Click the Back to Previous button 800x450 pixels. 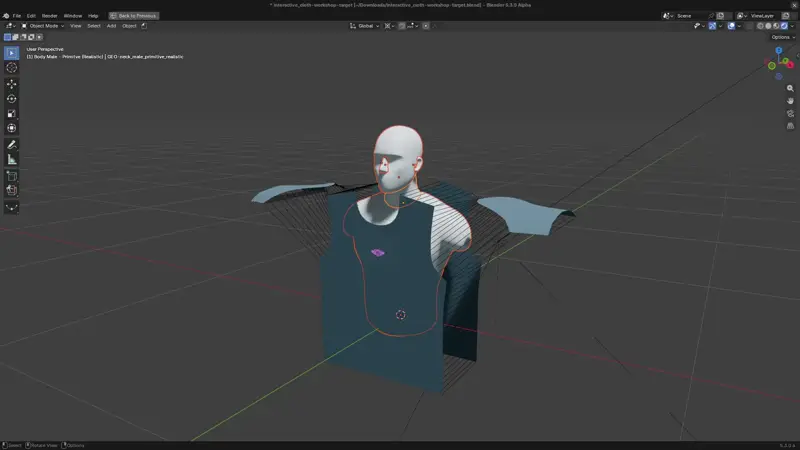(x=134, y=16)
